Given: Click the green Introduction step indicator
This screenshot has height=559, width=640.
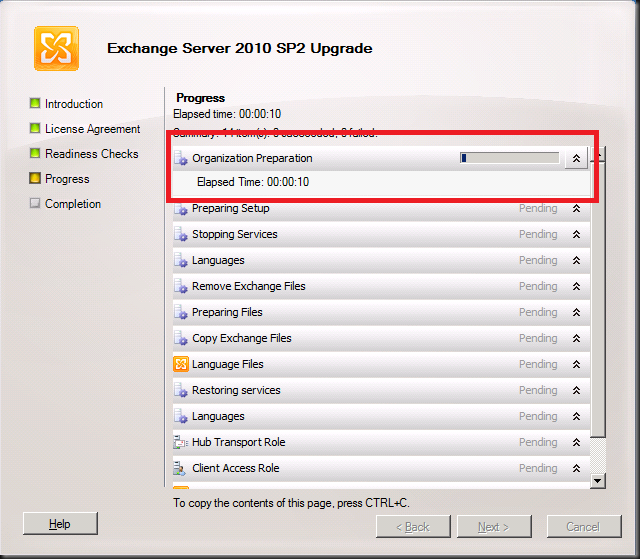Looking at the screenshot, I should 35,103.
